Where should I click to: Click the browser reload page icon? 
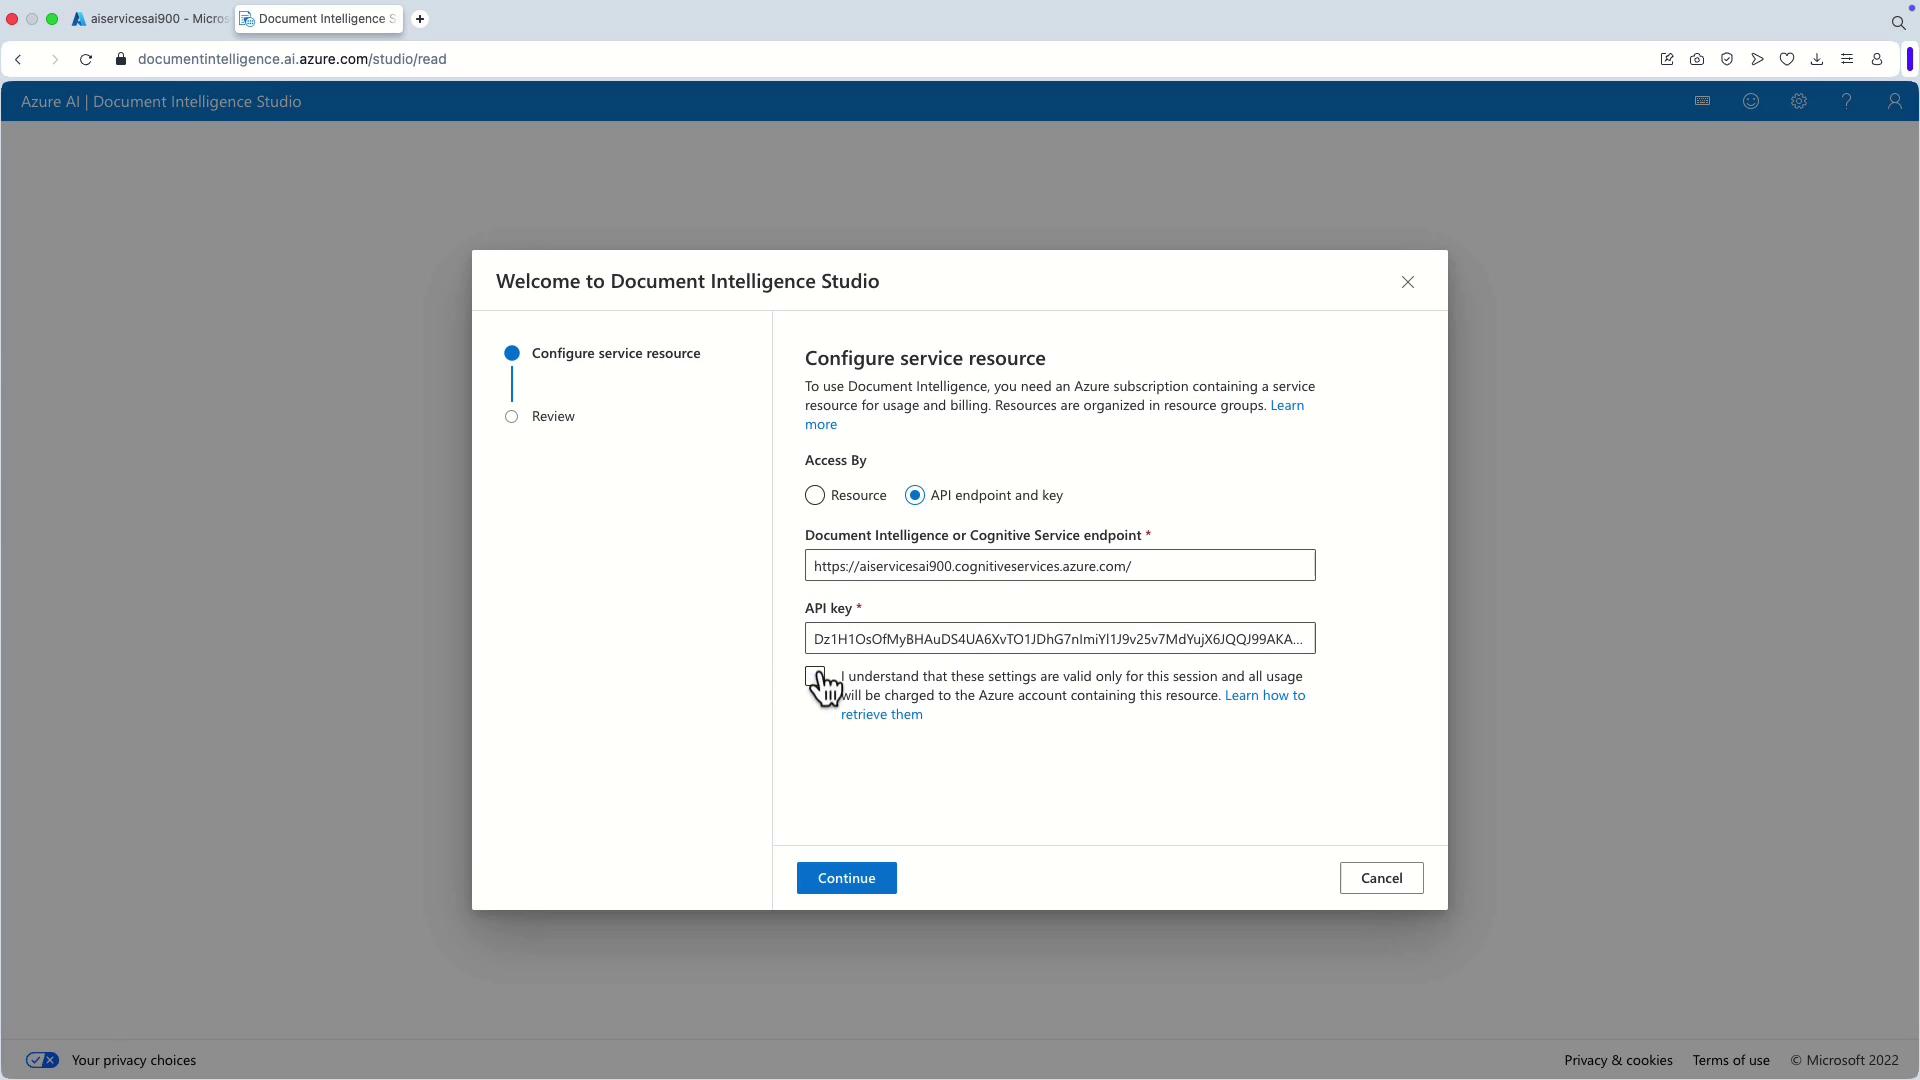(x=86, y=59)
